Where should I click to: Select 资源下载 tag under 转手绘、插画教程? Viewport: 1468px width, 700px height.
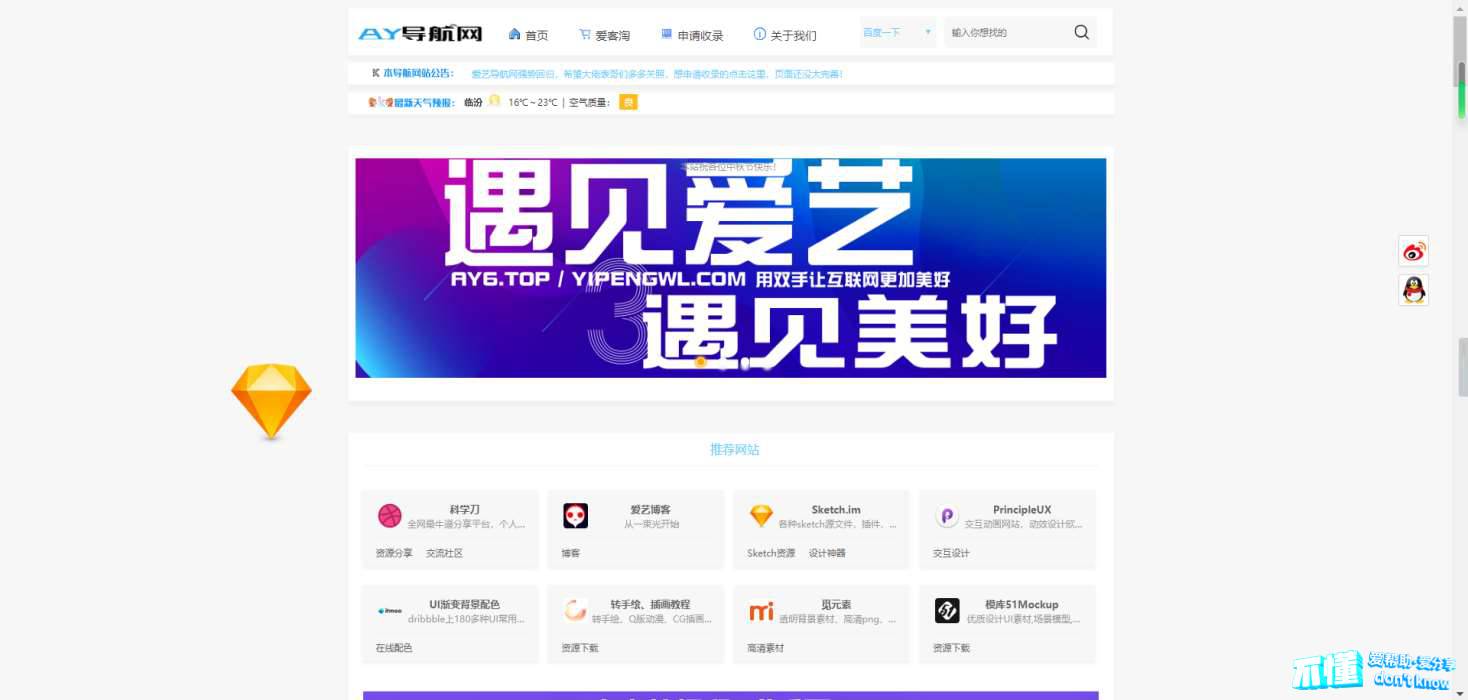[580, 648]
